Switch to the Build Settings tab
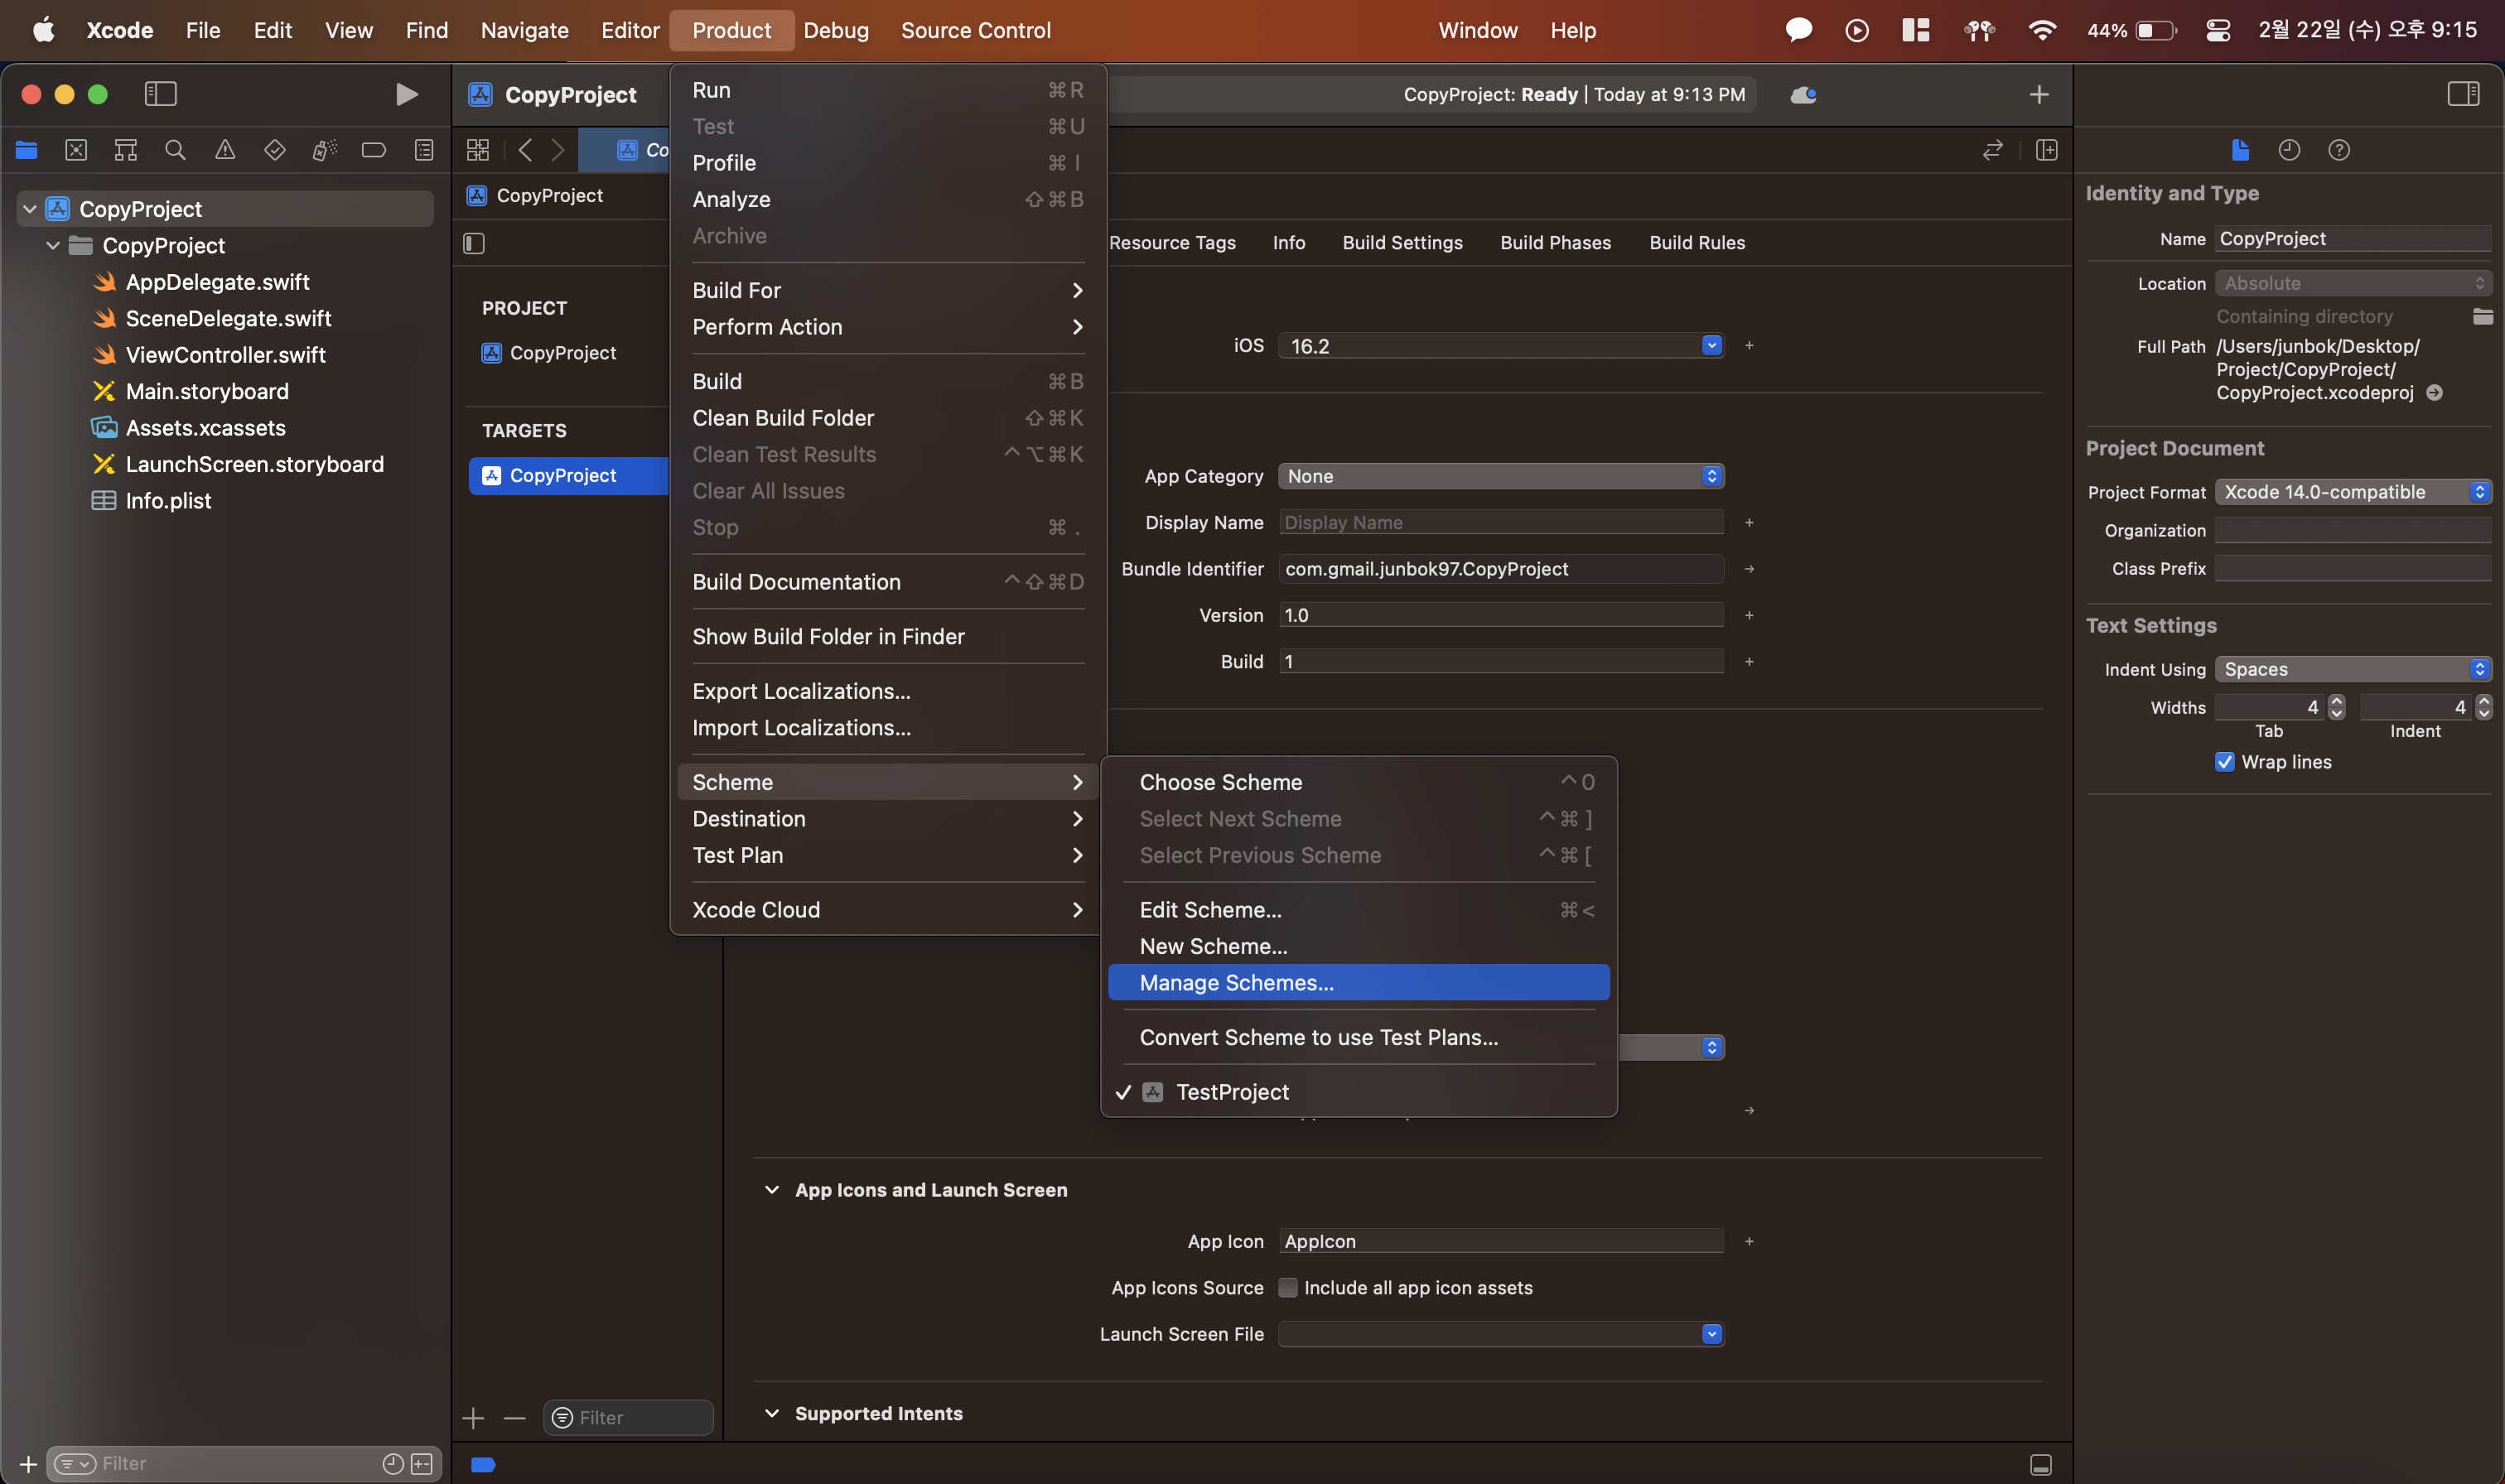The height and width of the screenshot is (1484, 2505). point(1402,243)
